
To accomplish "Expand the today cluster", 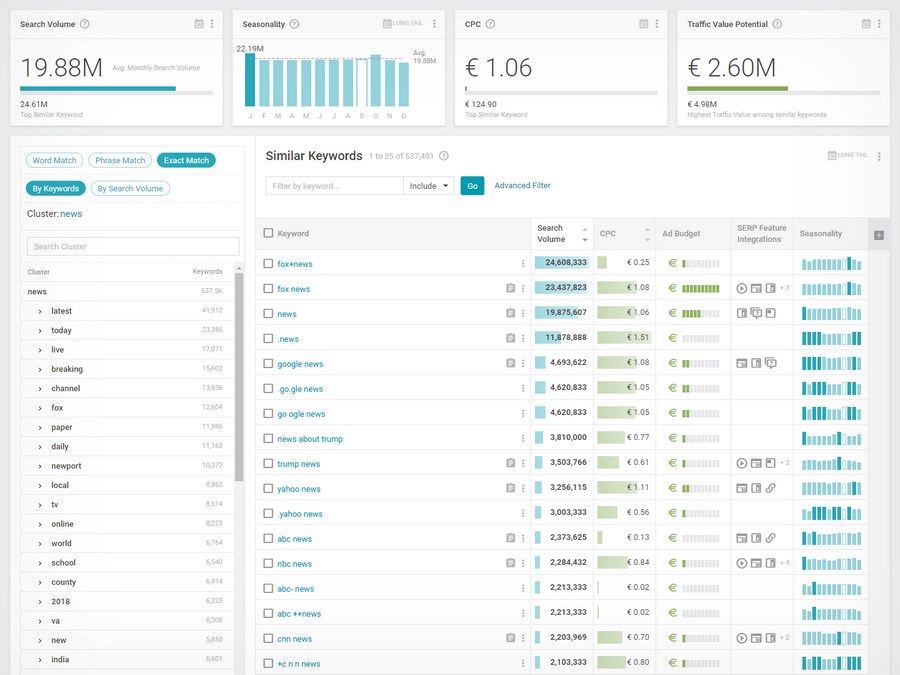I will [40, 331].
